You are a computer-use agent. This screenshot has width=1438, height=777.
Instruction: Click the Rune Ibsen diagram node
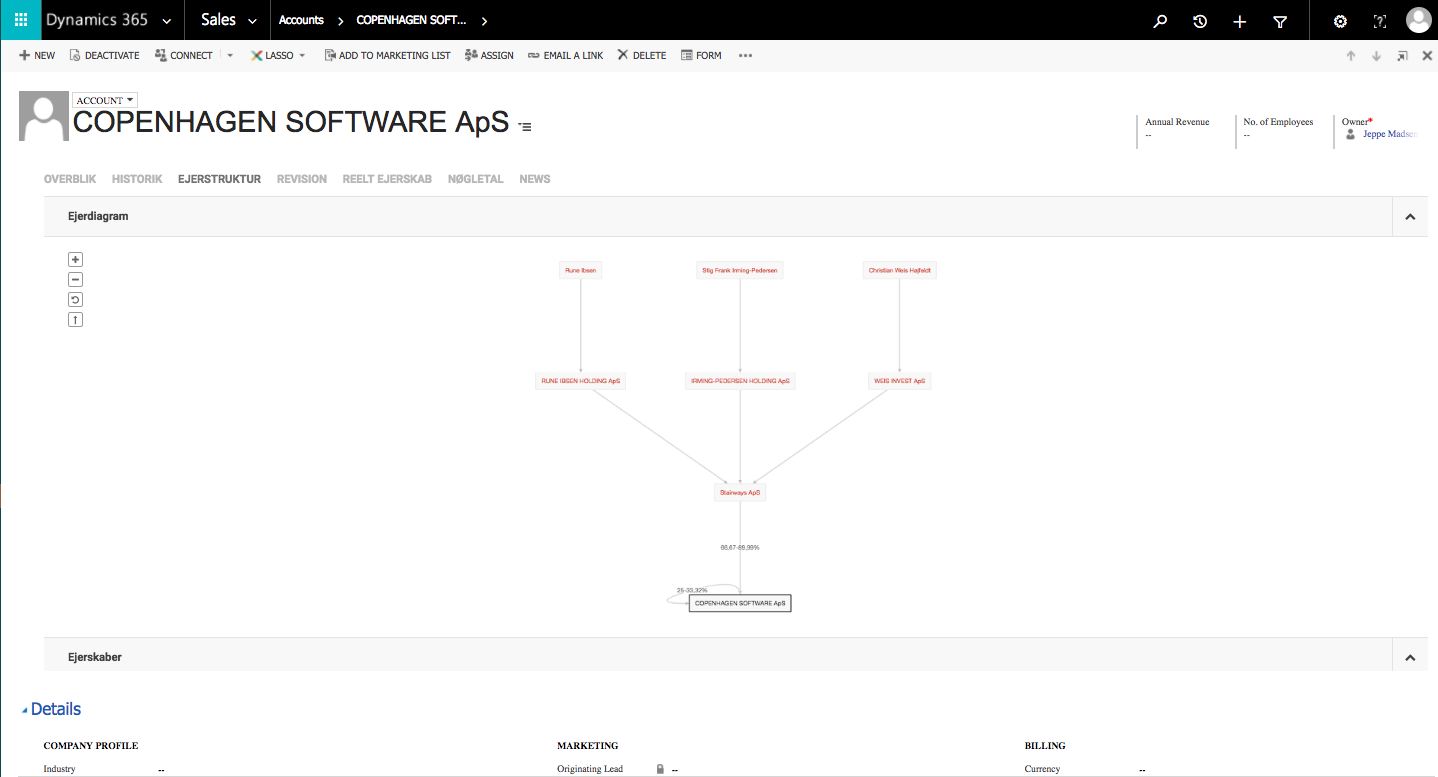(581, 270)
